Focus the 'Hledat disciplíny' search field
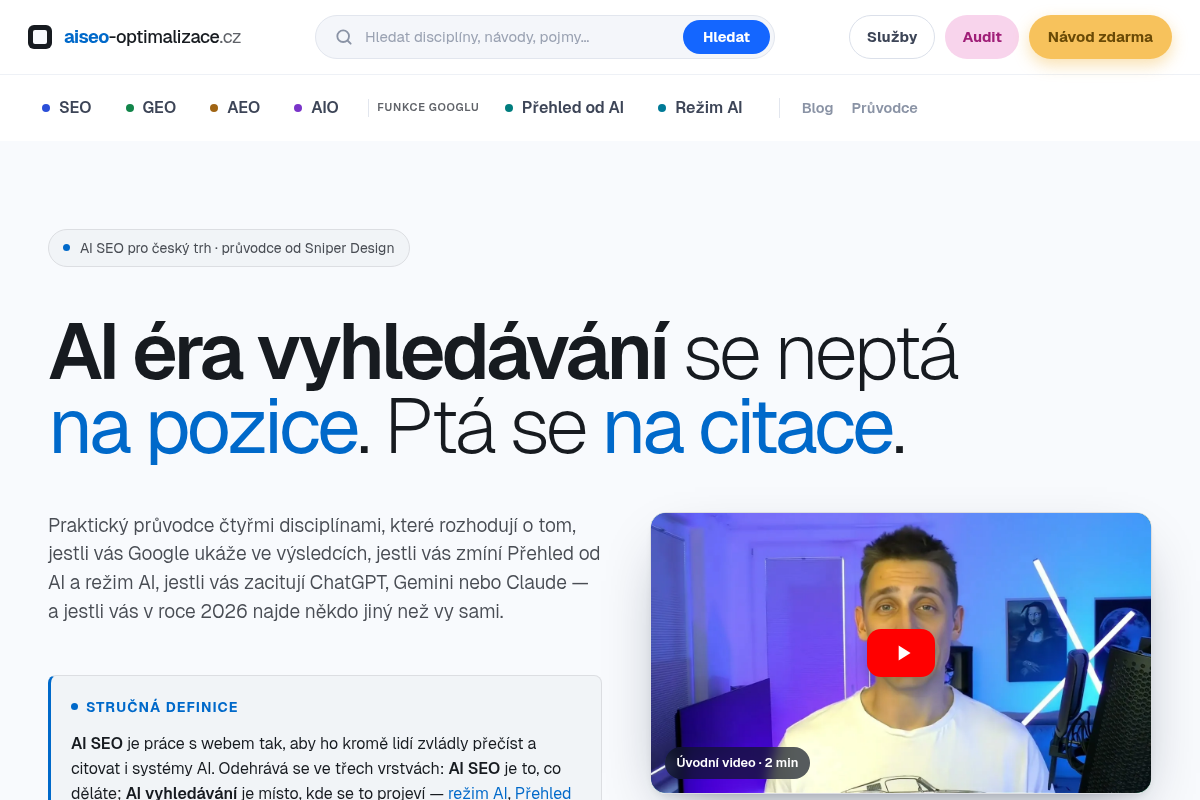The width and height of the screenshot is (1200, 800). tap(518, 37)
